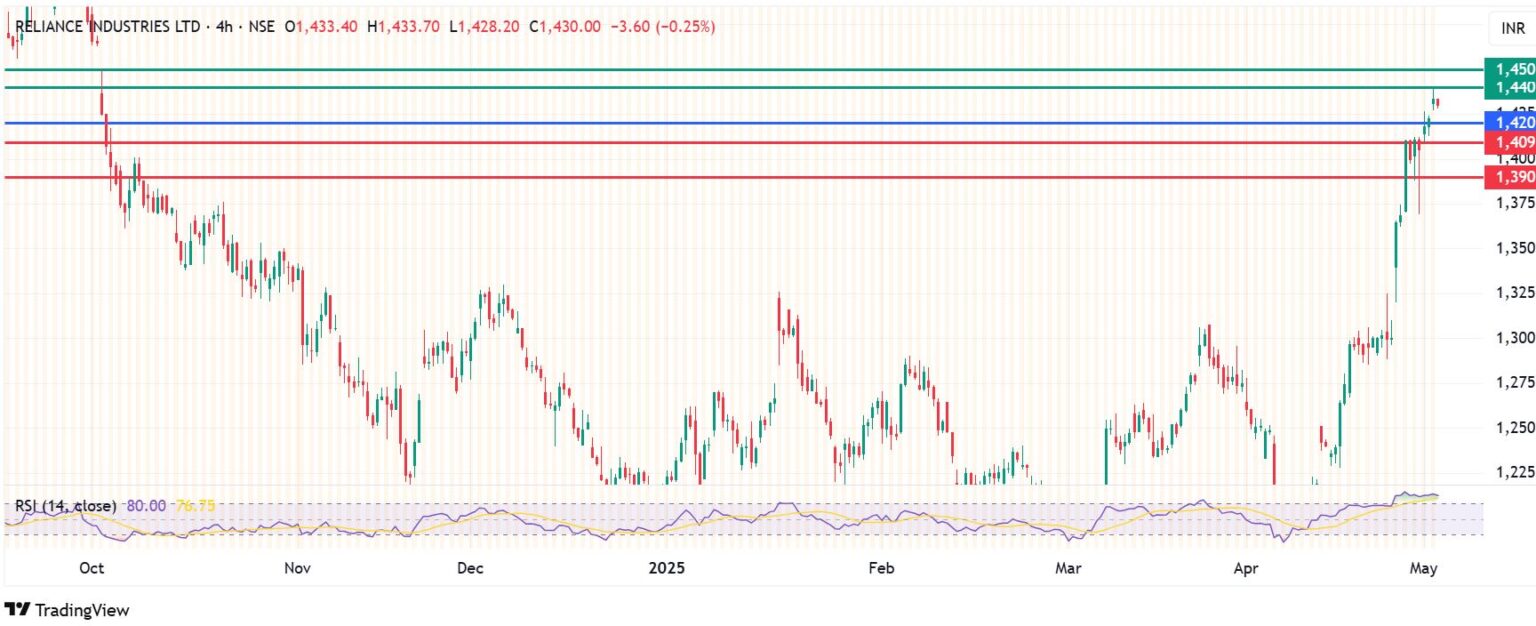This screenshot has height=626, width=1536.
Task: Click the RSI (14, close) indicator label
Action: 65,506
